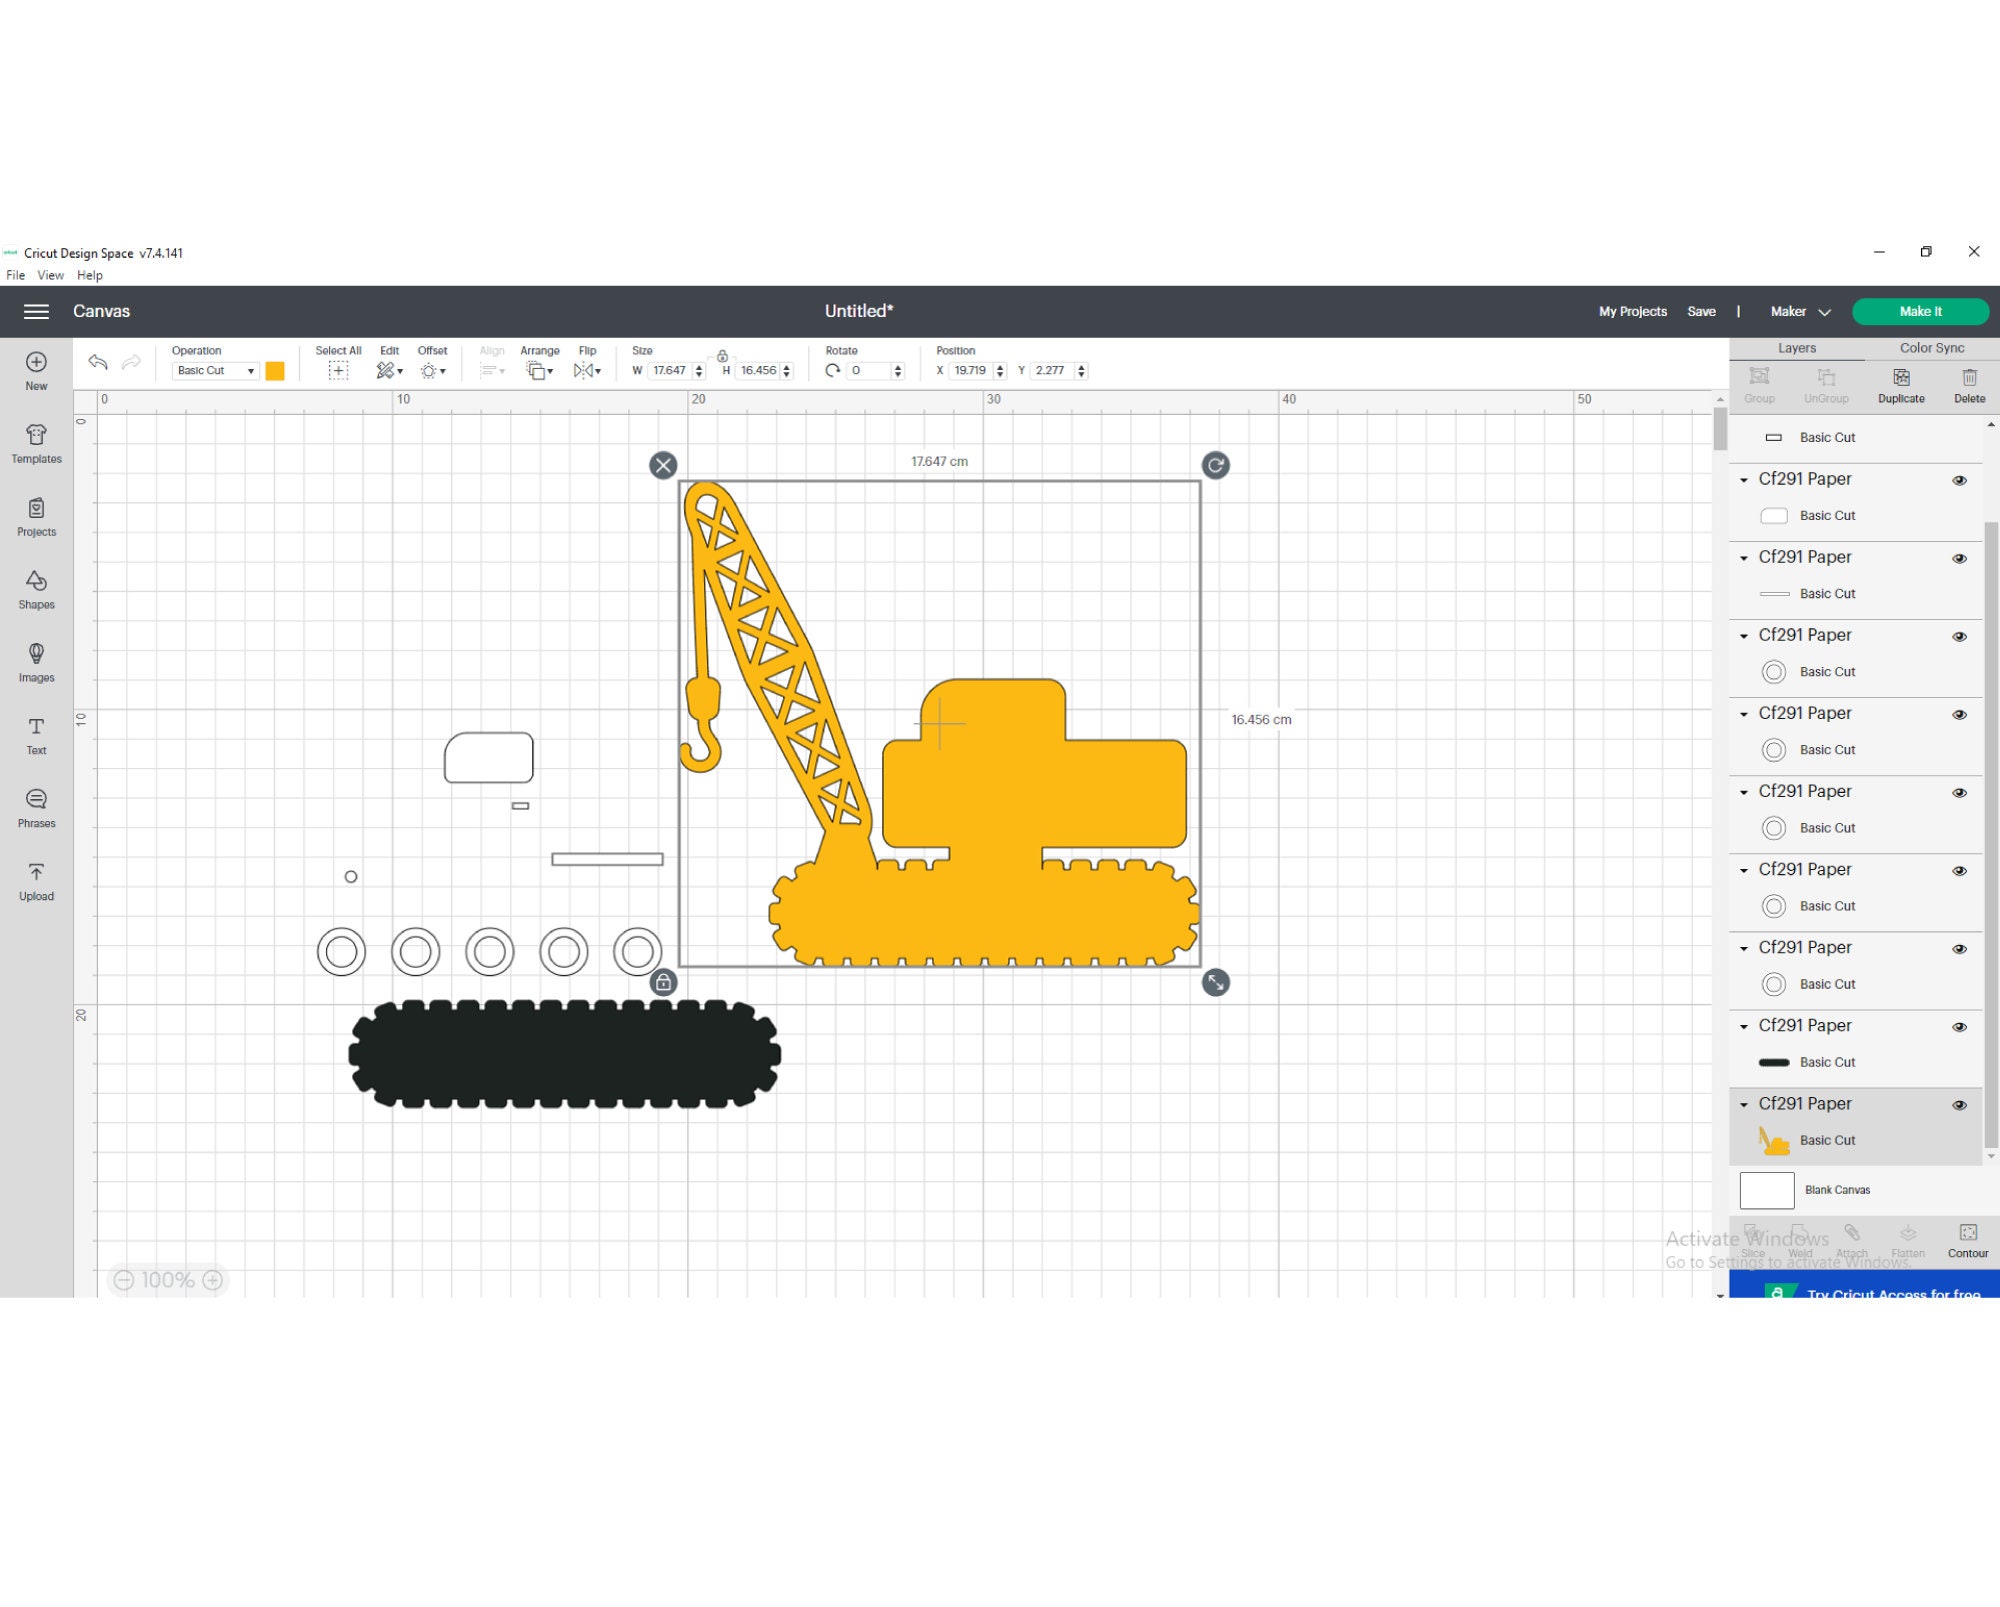2000x1607 pixels.
Task: Open the Maker machine dropdown
Action: (1798, 311)
